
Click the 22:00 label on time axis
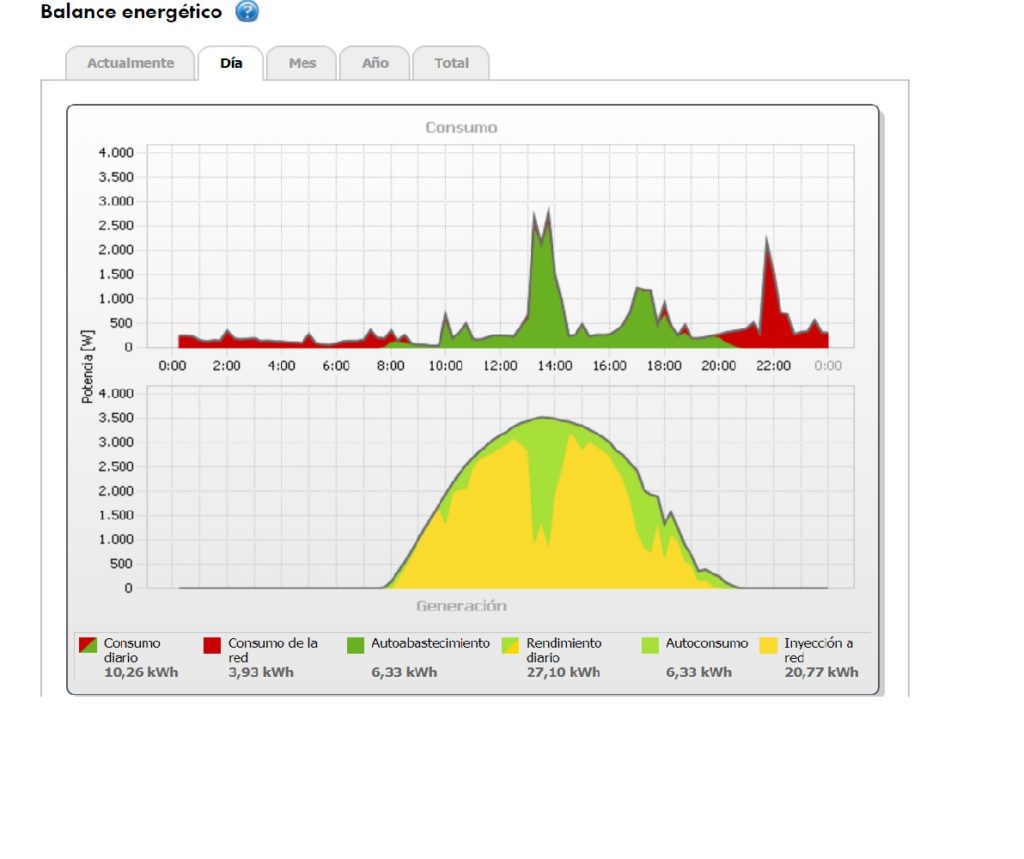click(773, 366)
